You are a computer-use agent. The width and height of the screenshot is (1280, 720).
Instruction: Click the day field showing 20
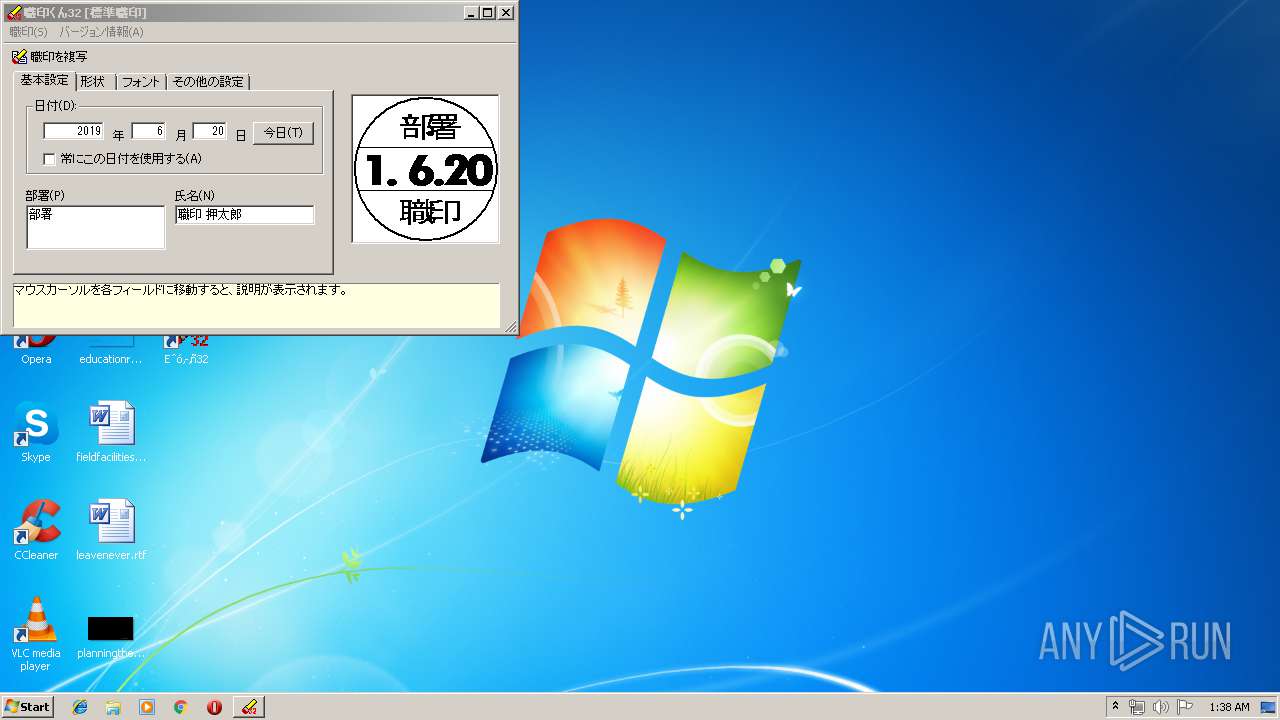coord(209,131)
